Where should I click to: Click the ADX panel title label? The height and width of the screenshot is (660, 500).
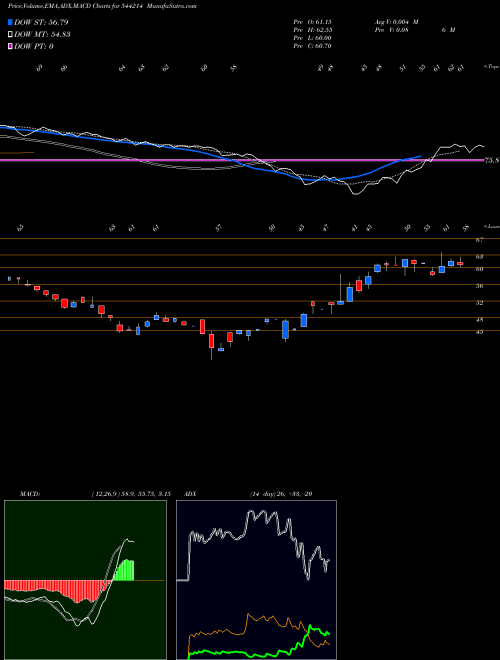point(190,494)
